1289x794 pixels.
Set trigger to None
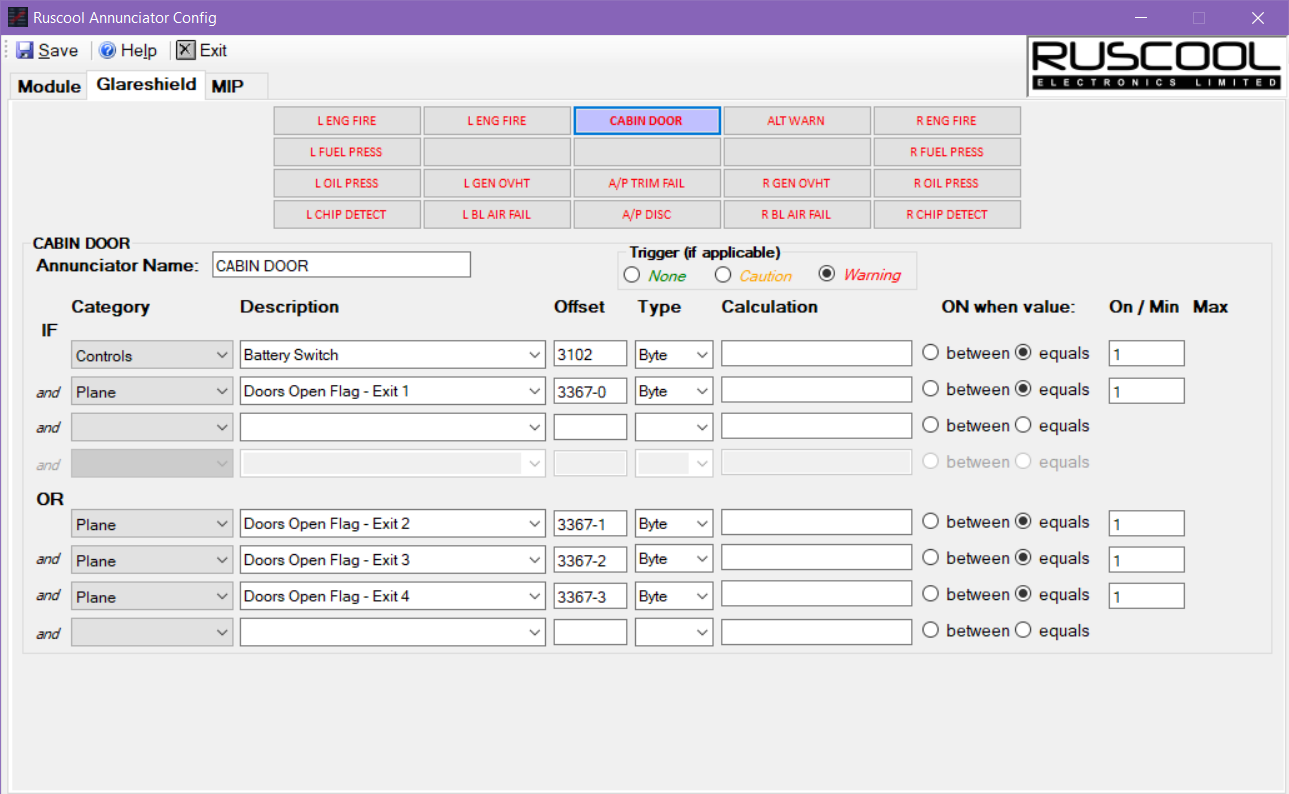(632, 275)
